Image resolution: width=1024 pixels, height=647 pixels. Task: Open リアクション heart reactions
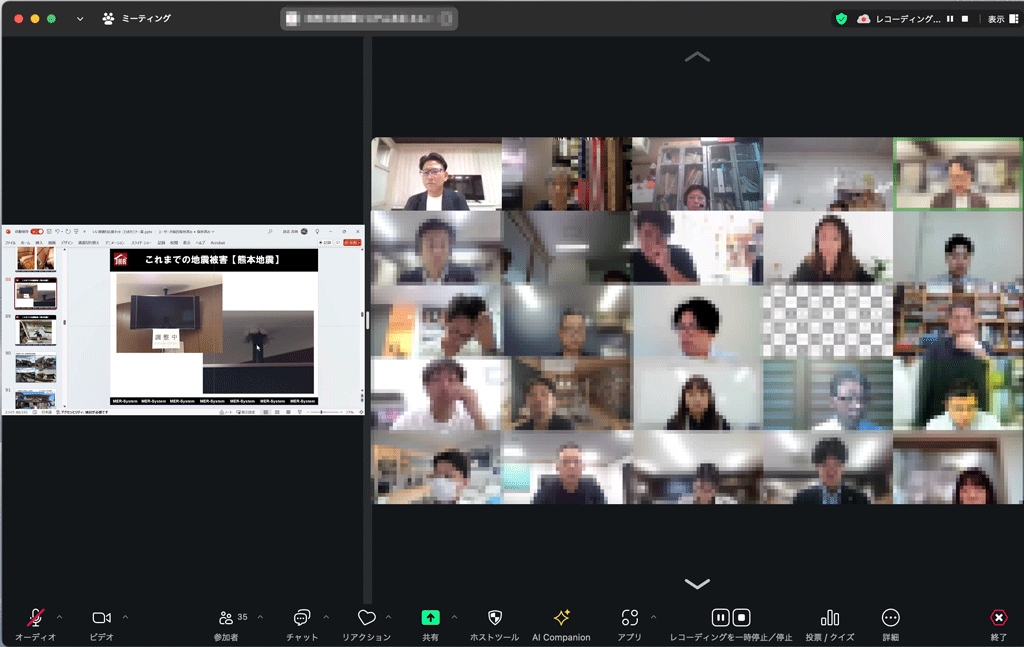coord(366,618)
